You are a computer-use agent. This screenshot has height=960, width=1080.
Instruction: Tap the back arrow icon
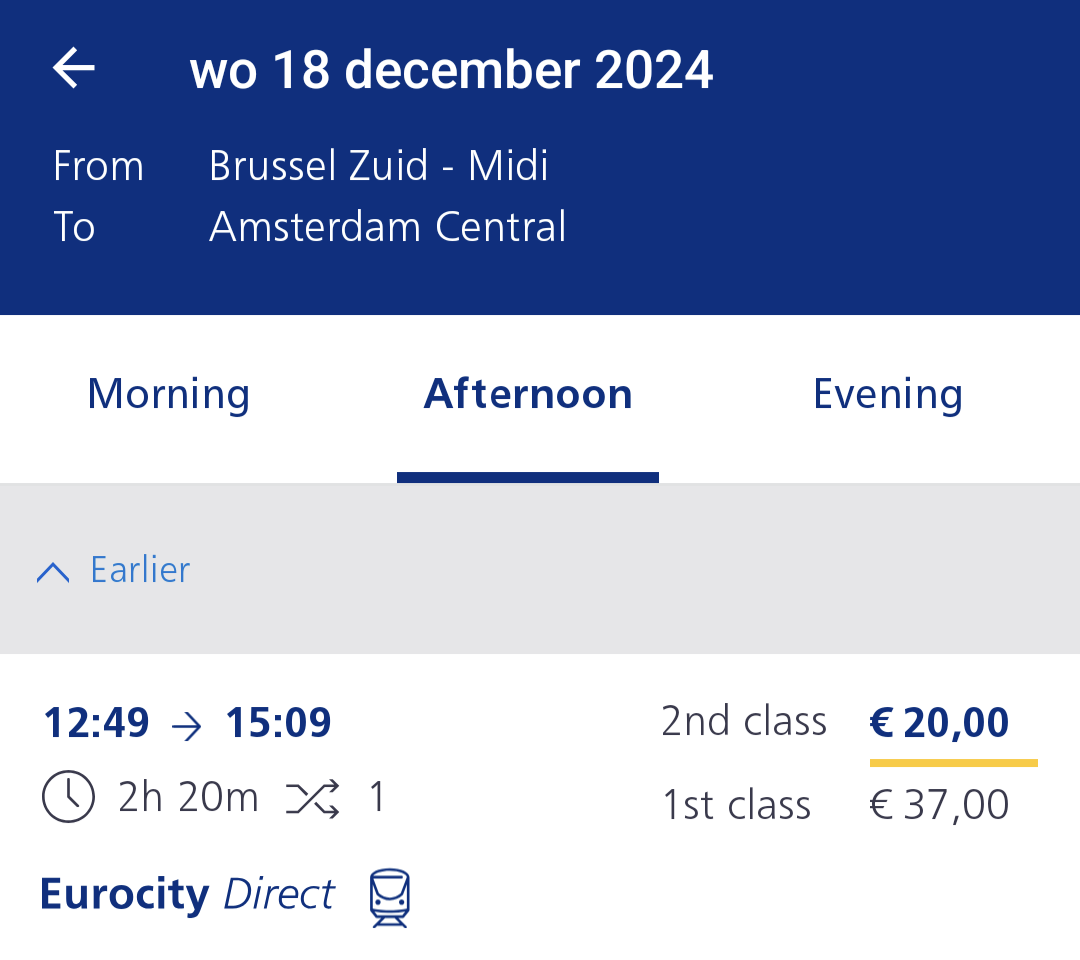click(74, 69)
